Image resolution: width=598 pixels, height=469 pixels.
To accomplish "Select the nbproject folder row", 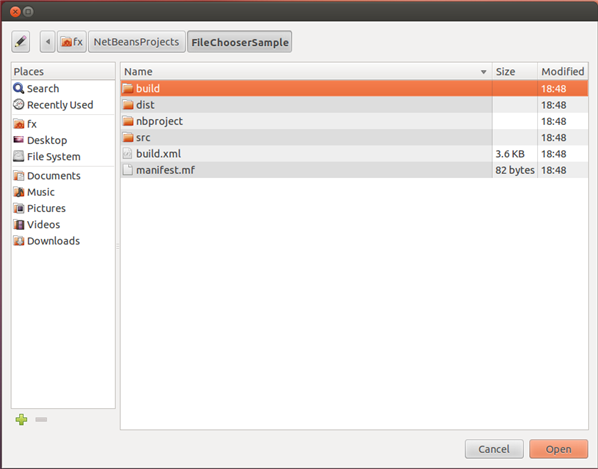I will click(x=354, y=121).
